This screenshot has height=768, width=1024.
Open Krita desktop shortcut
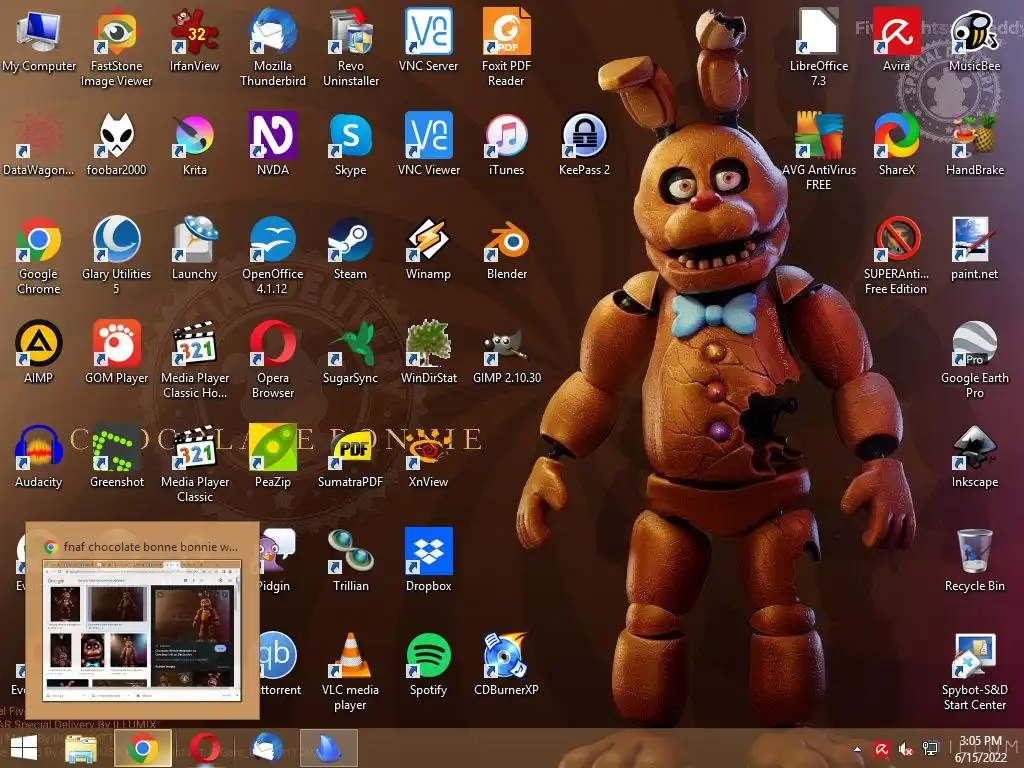coord(194,145)
